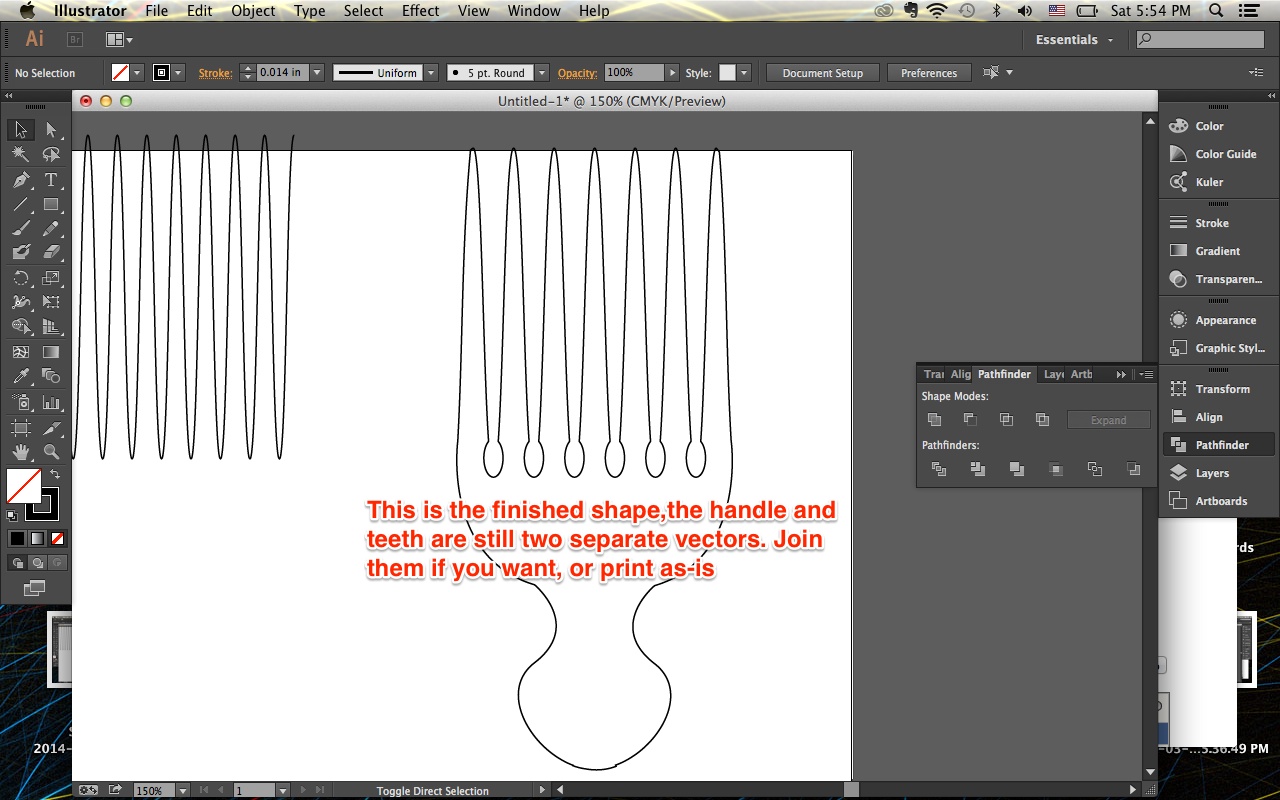1280x800 pixels.
Task: Activate the Zoom tool
Action: pyautogui.click(x=49, y=451)
